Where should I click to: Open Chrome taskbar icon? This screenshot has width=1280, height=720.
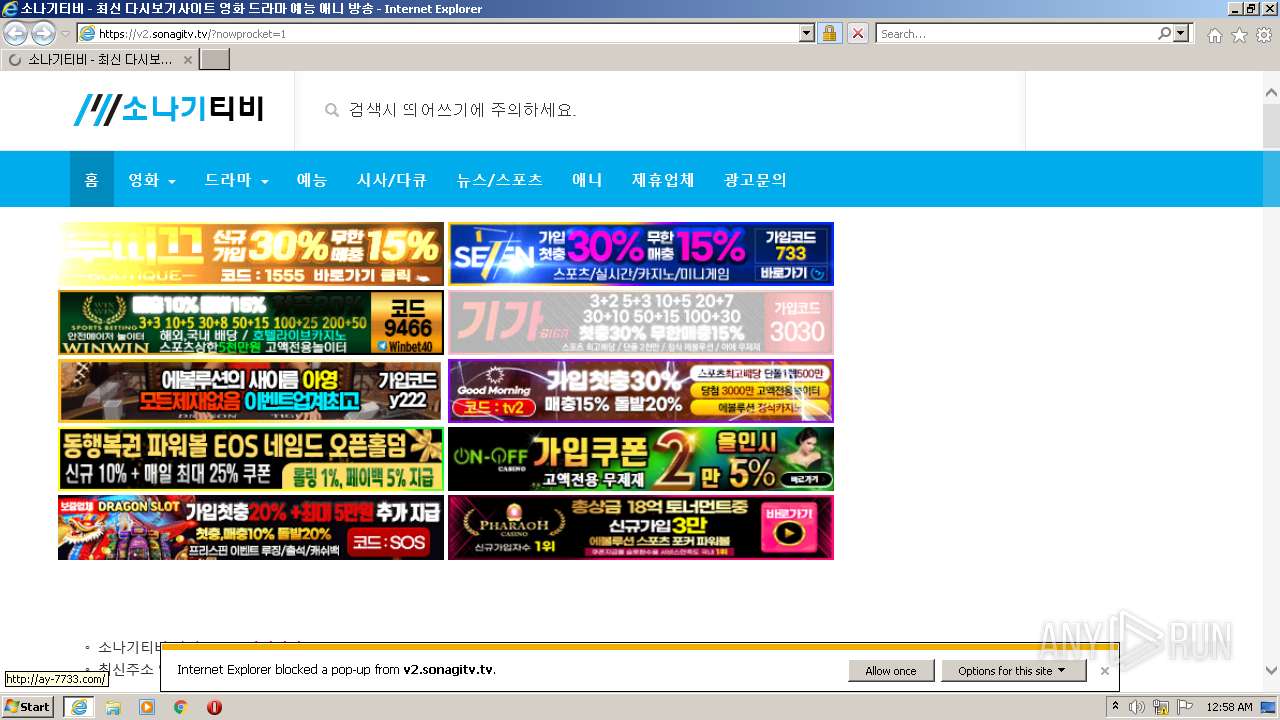click(181, 707)
